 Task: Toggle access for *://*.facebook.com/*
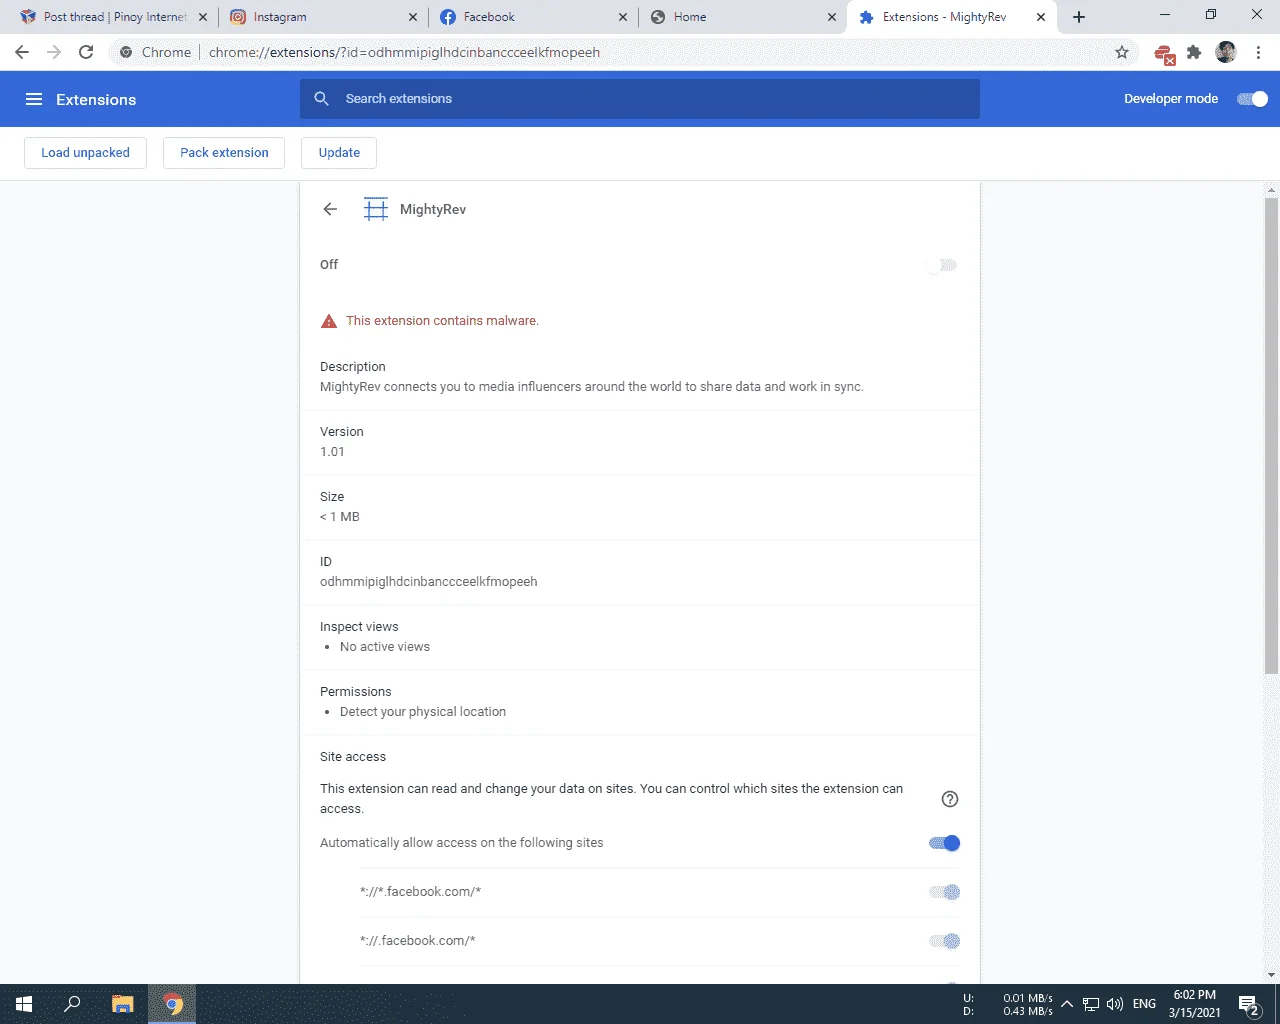[x=944, y=892]
